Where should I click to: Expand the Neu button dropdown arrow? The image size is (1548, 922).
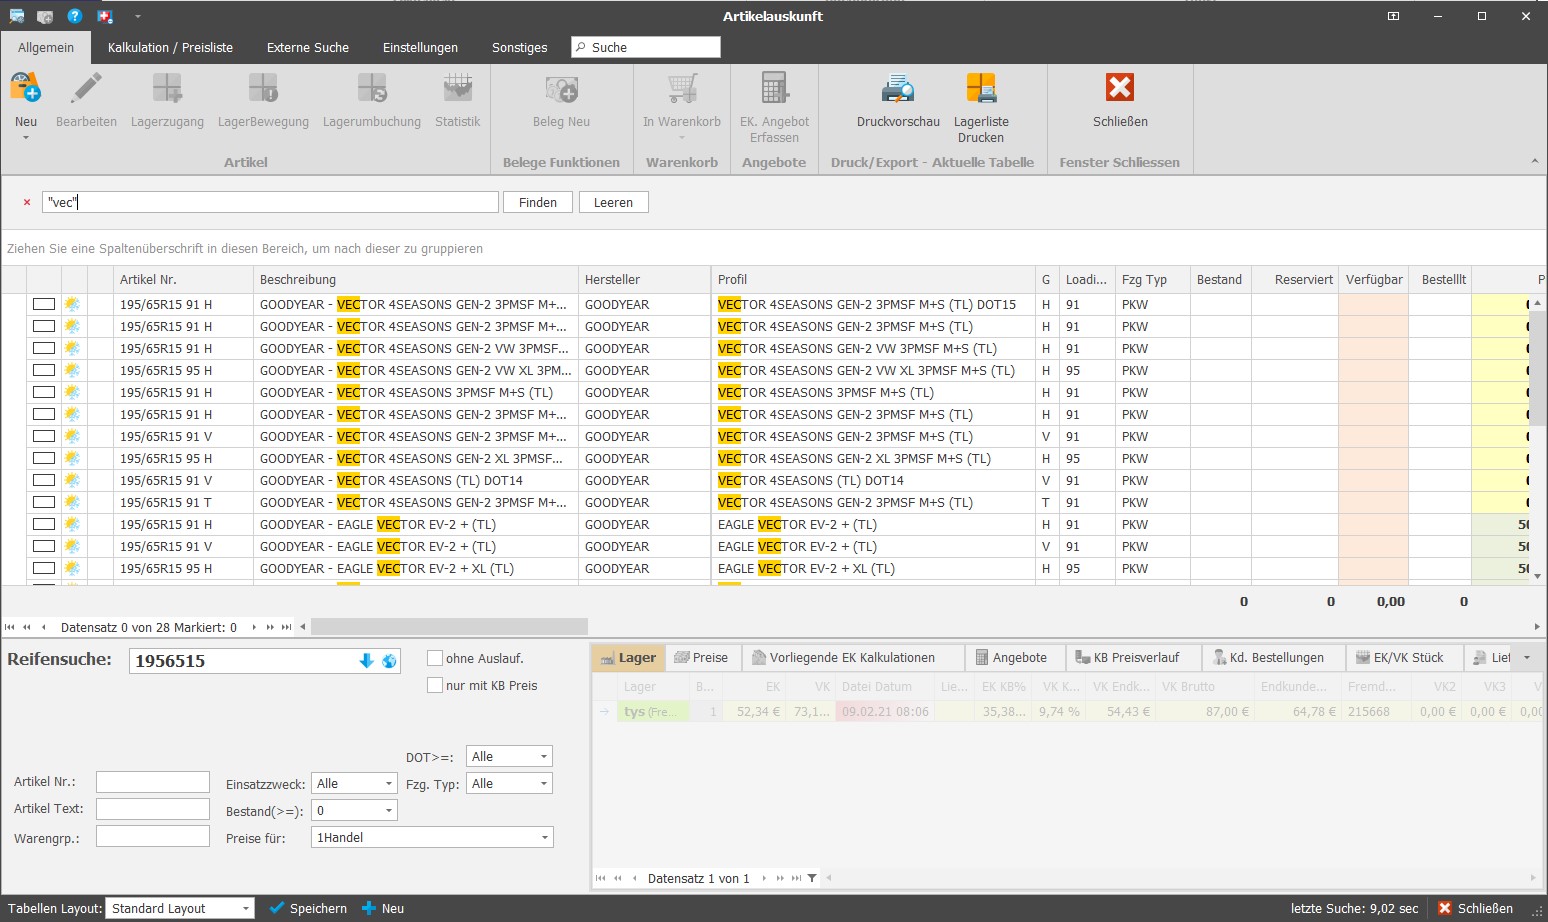(x=26, y=138)
